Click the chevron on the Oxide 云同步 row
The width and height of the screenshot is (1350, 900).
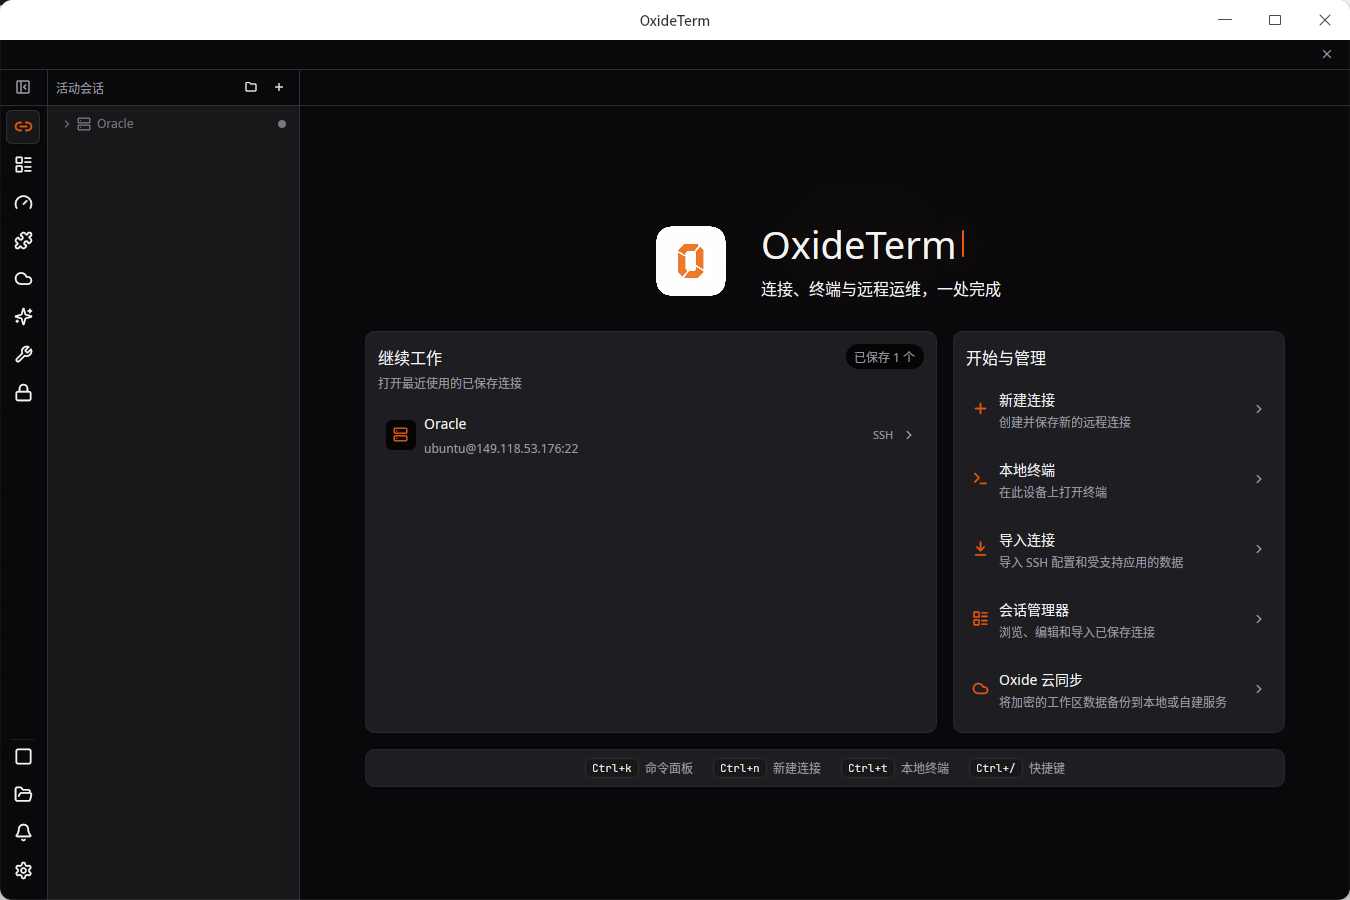coord(1259,689)
